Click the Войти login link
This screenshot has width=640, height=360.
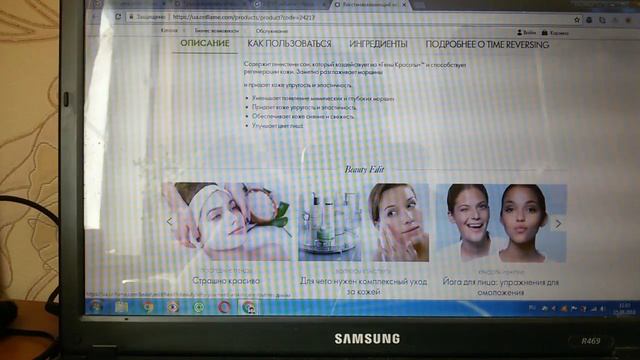(527, 32)
